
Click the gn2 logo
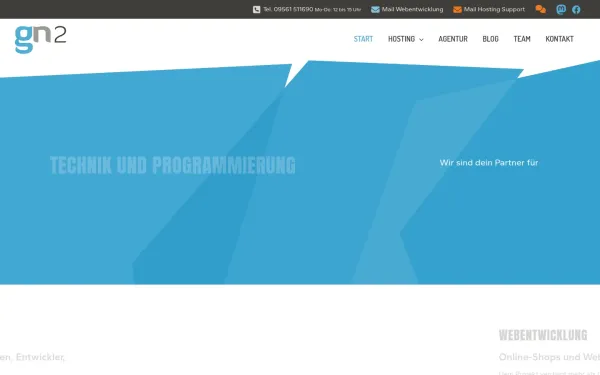coord(41,39)
